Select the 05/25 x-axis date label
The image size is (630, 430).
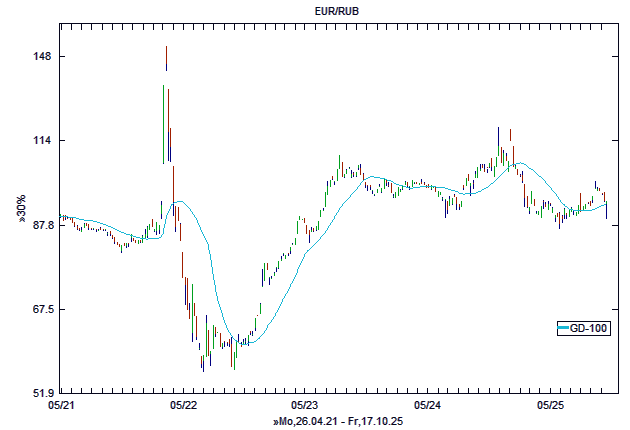[549, 406]
